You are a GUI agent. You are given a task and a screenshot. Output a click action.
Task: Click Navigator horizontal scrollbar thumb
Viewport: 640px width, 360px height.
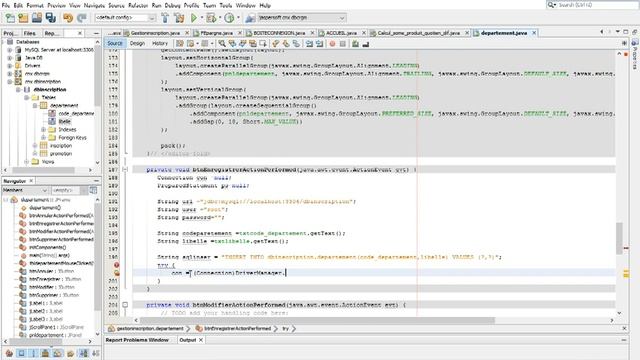37,341
